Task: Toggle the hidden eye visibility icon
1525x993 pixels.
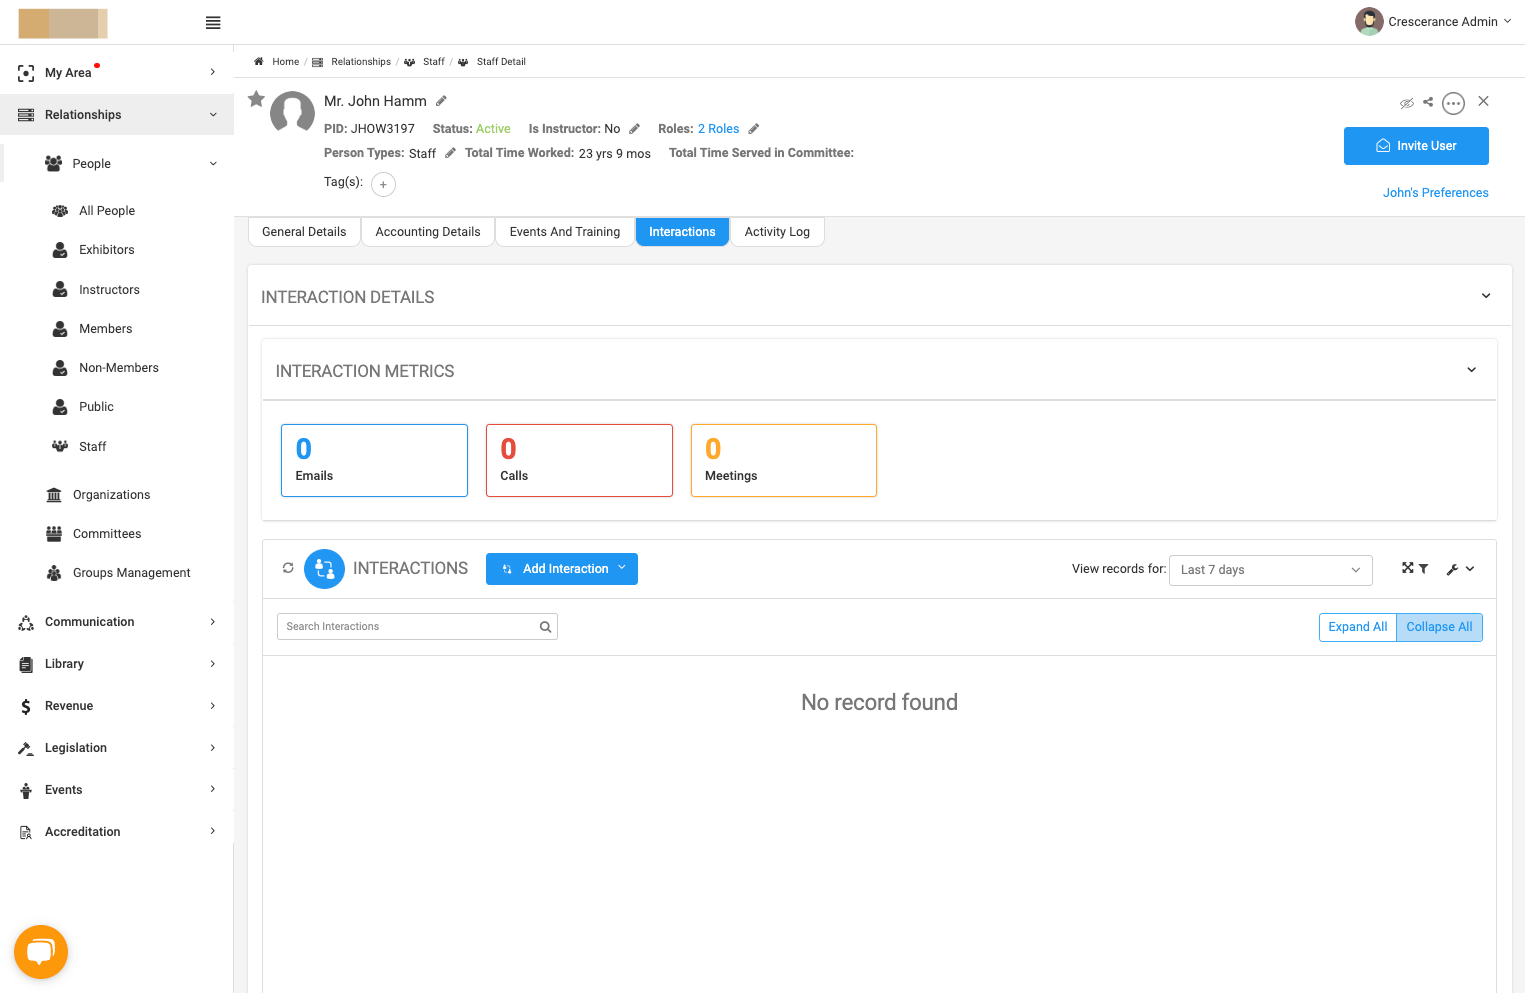Action: (x=1407, y=103)
